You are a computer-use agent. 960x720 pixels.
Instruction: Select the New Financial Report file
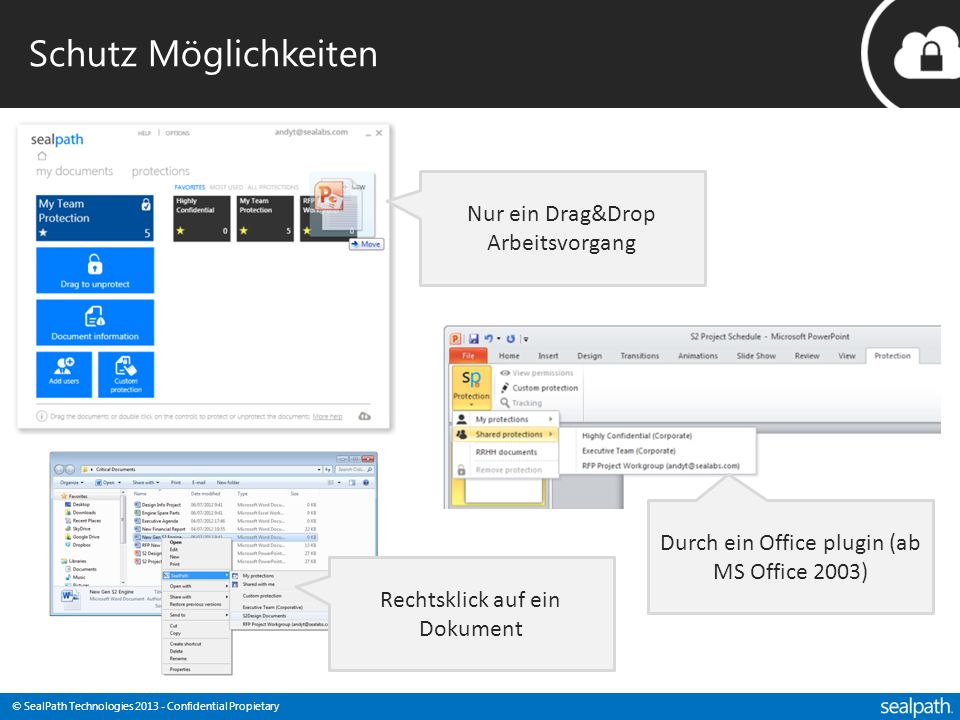pyautogui.click(x=160, y=529)
